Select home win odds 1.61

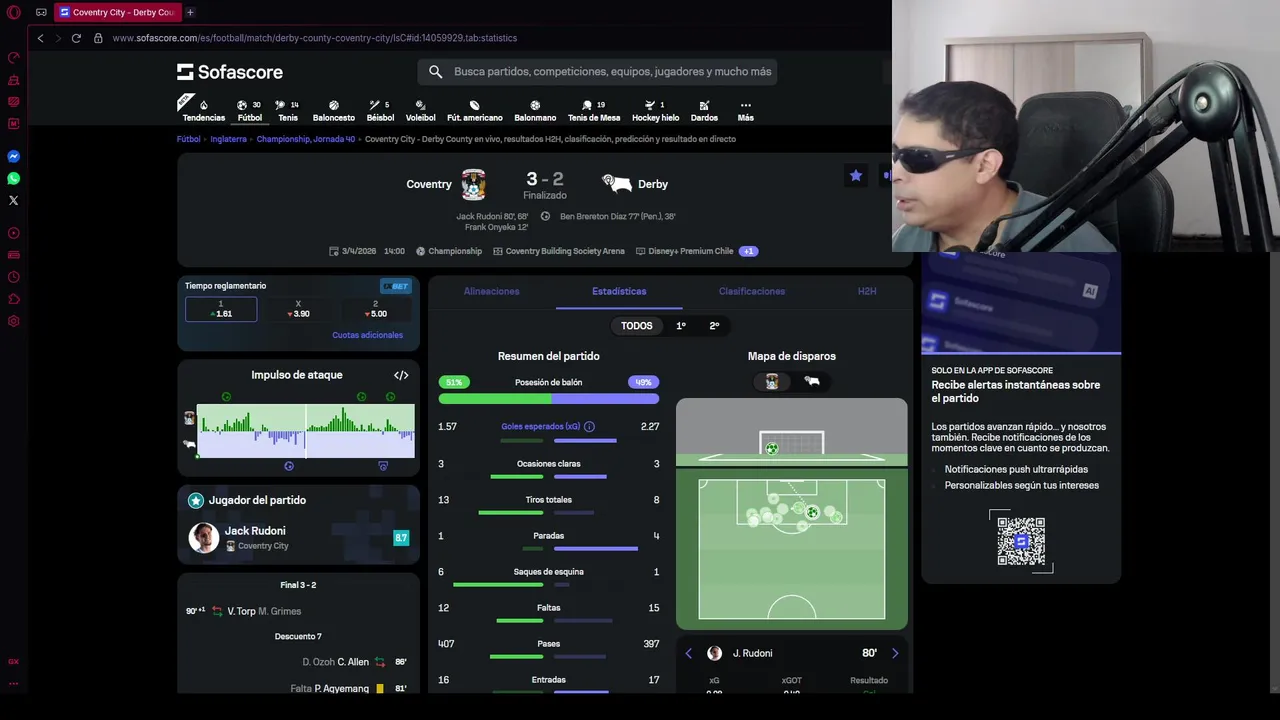[x=221, y=309]
